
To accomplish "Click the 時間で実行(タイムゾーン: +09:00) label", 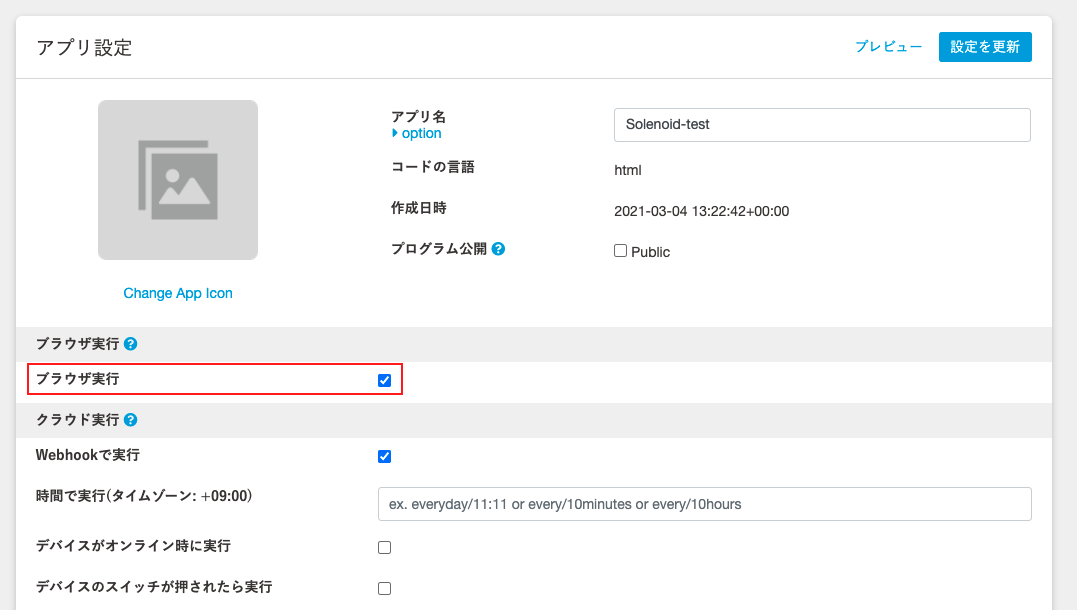I will point(144,496).
